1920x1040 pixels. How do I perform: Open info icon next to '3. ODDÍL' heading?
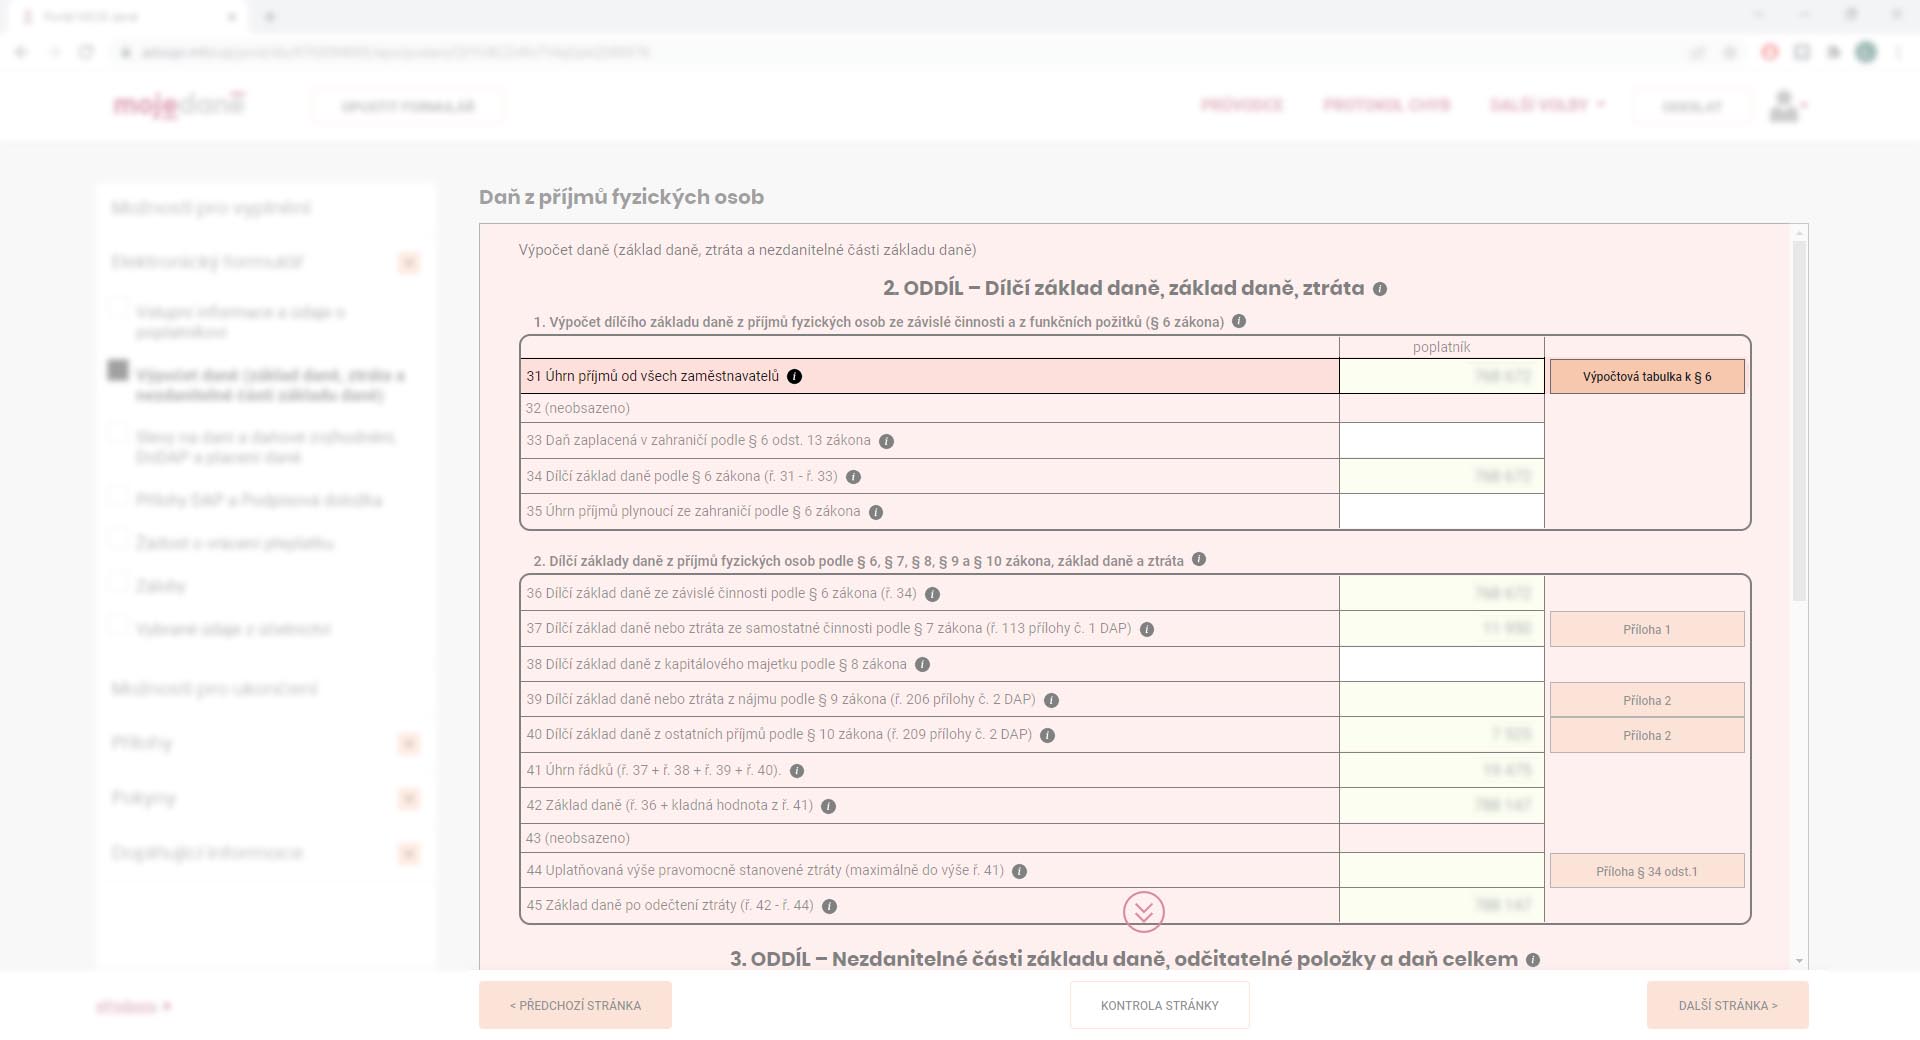pos(1533,960)
